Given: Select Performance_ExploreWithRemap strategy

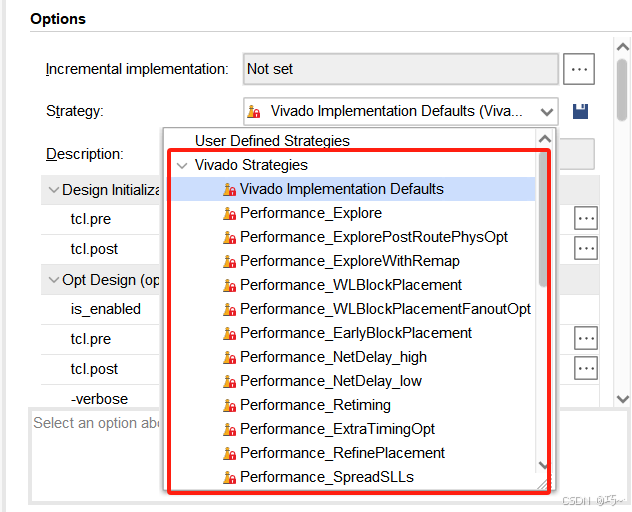Looking at the screenshot, I should click(350, 261).
